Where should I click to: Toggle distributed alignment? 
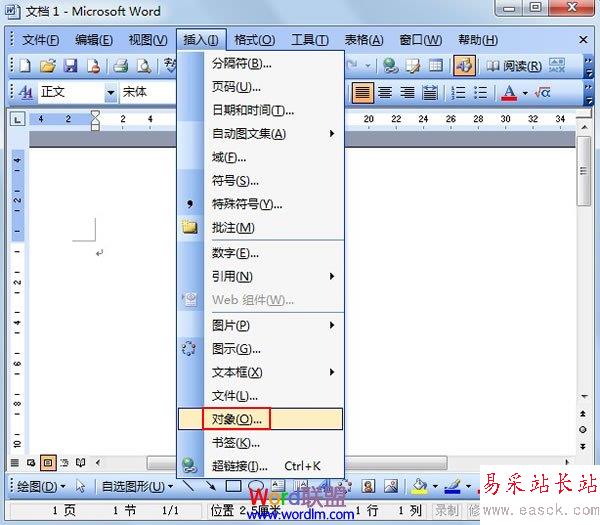tap(430, 93)
